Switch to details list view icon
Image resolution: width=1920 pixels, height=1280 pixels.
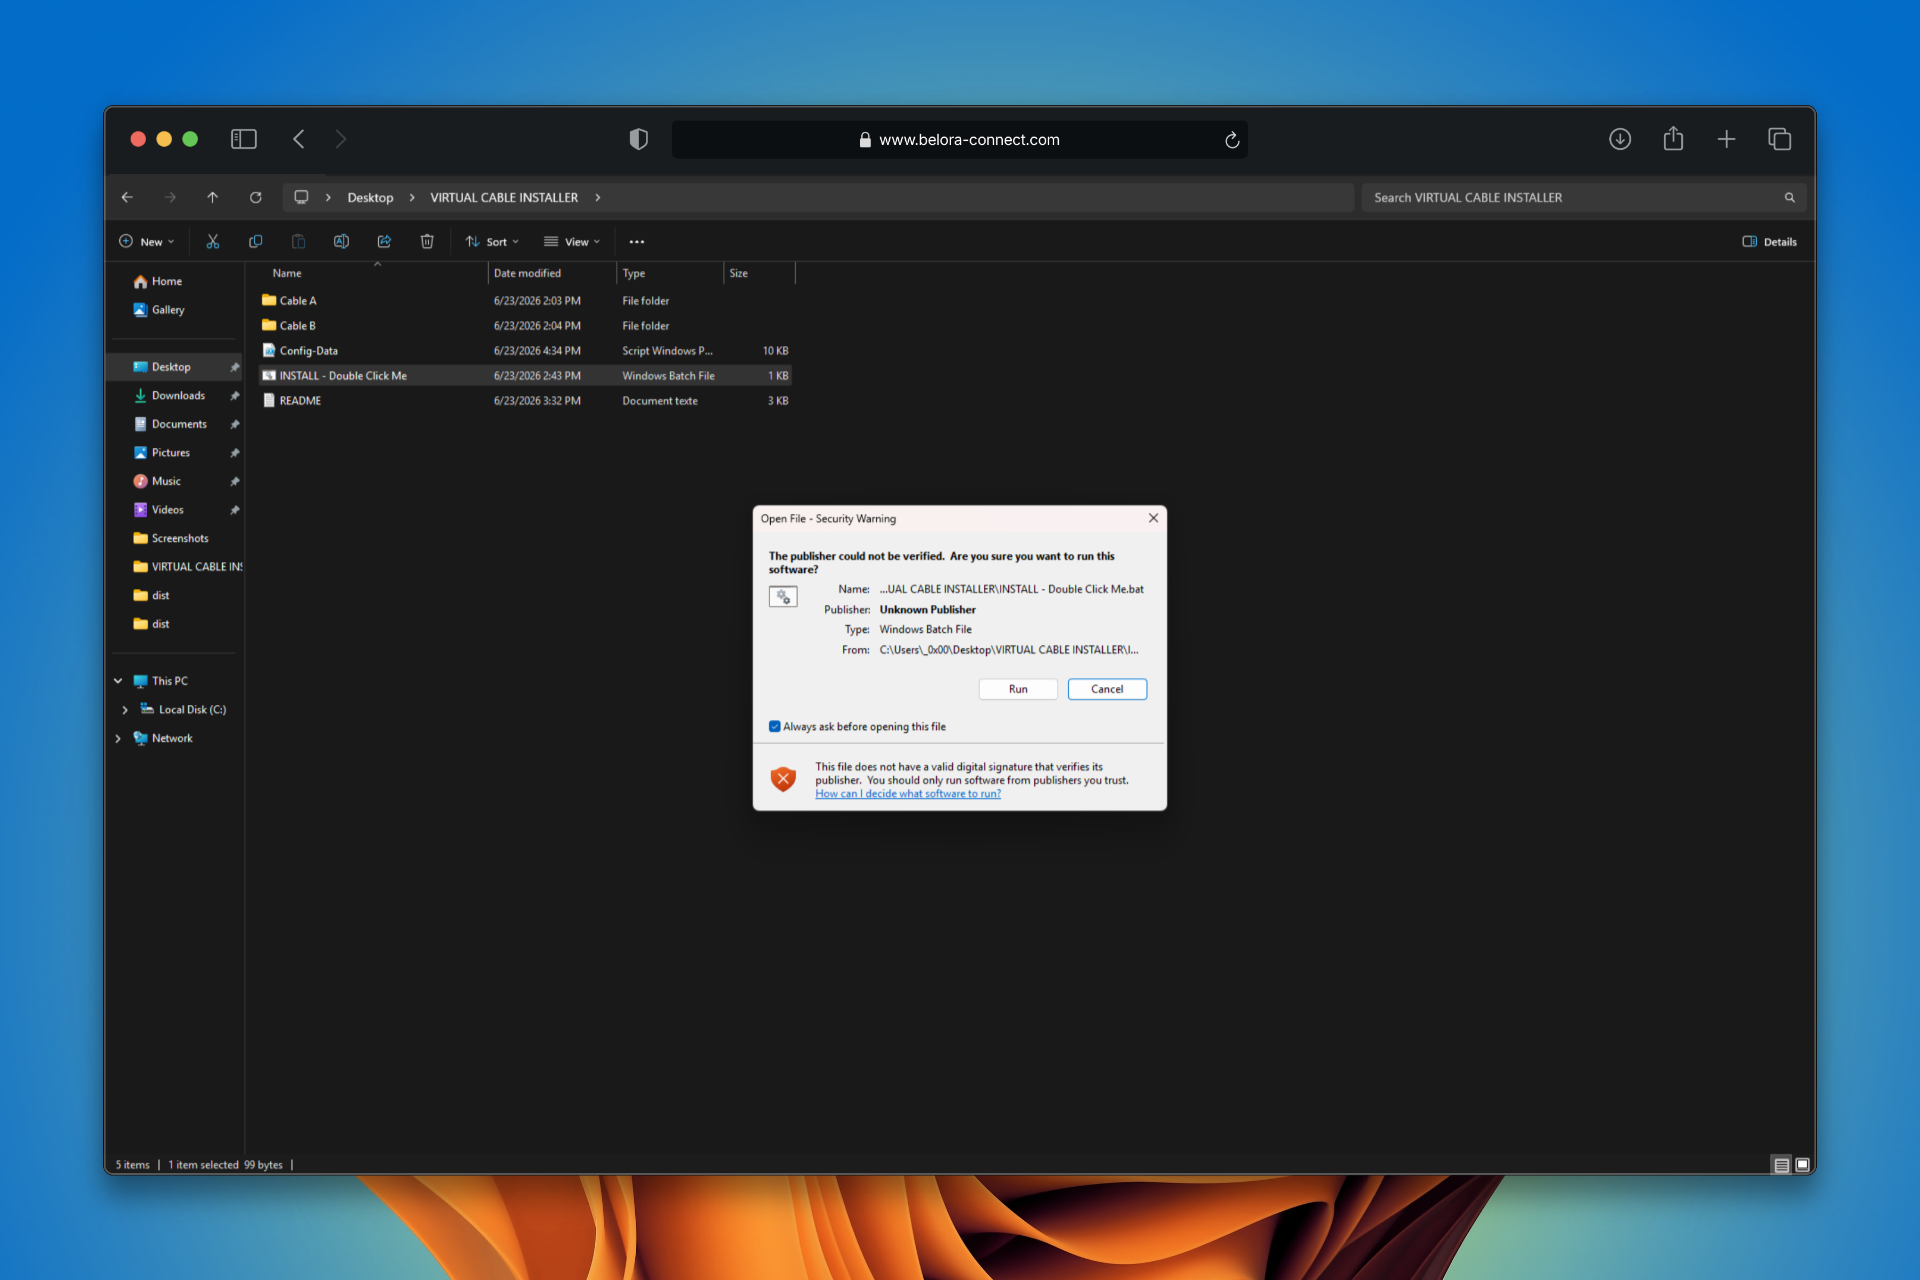[1781, 1165]
